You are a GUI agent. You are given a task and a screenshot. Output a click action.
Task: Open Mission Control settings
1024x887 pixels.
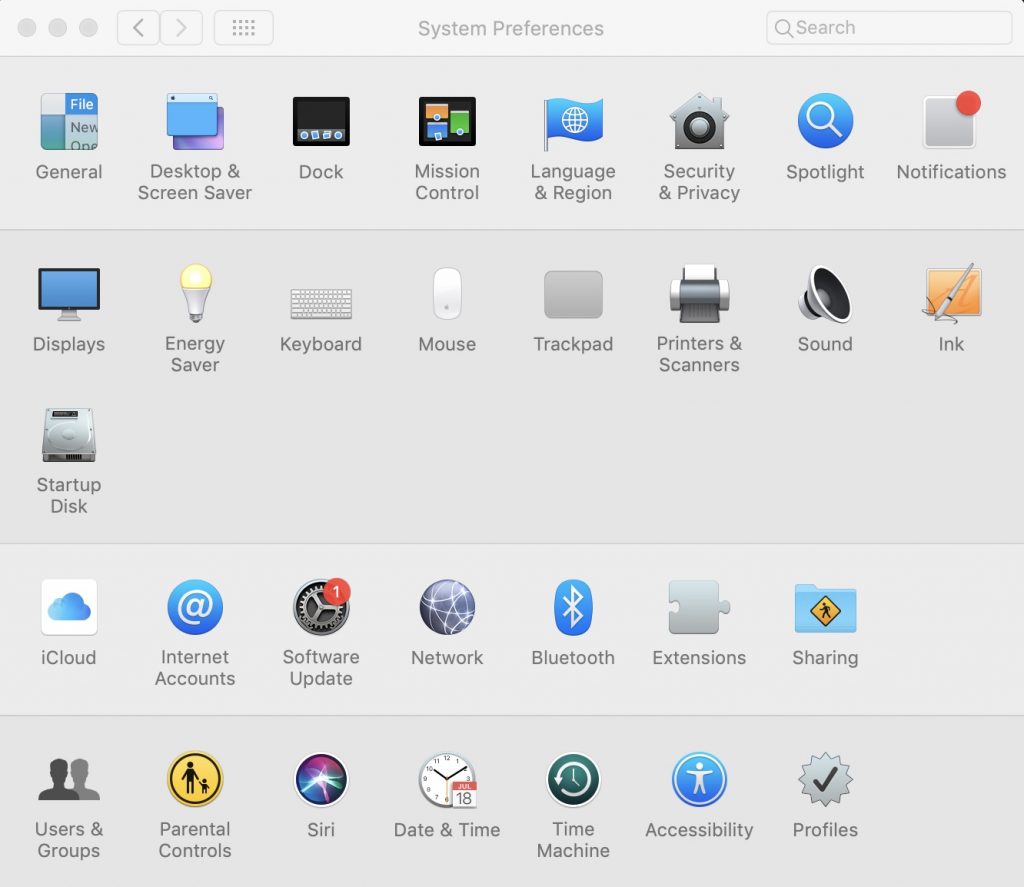(x=447, y=122)
